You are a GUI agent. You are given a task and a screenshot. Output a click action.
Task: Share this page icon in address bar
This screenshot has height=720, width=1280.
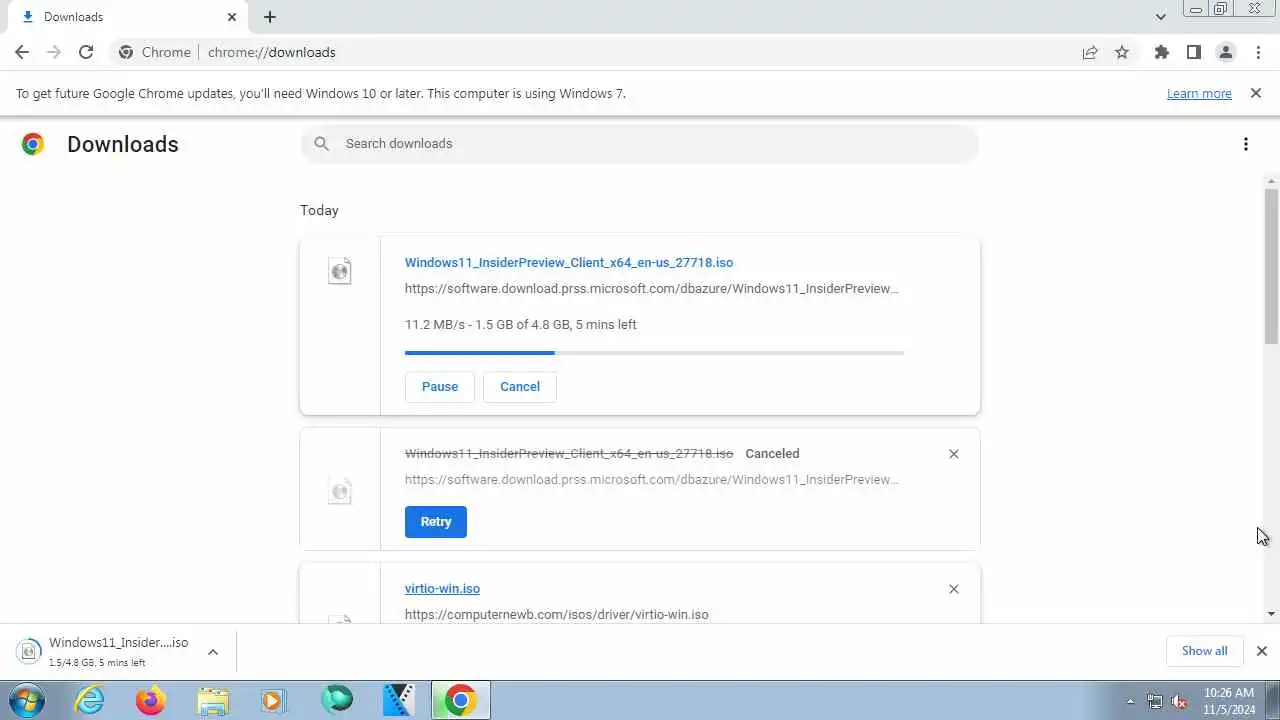(x=1090, y=52)
